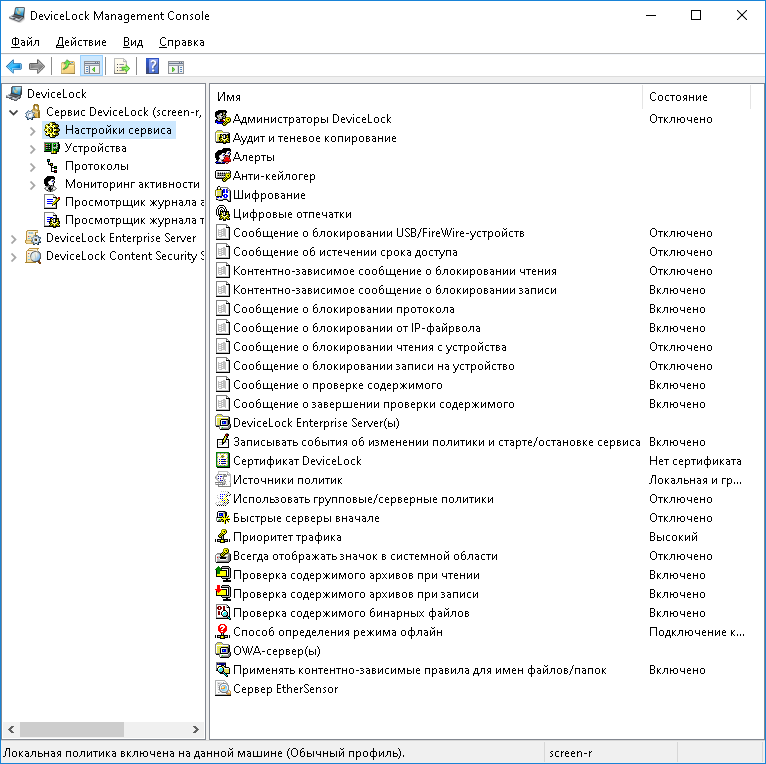The width and height of the screenshot is (766, 764).
Task: Click the Администраторы DeviceLock icon
Action: [223, 118]
